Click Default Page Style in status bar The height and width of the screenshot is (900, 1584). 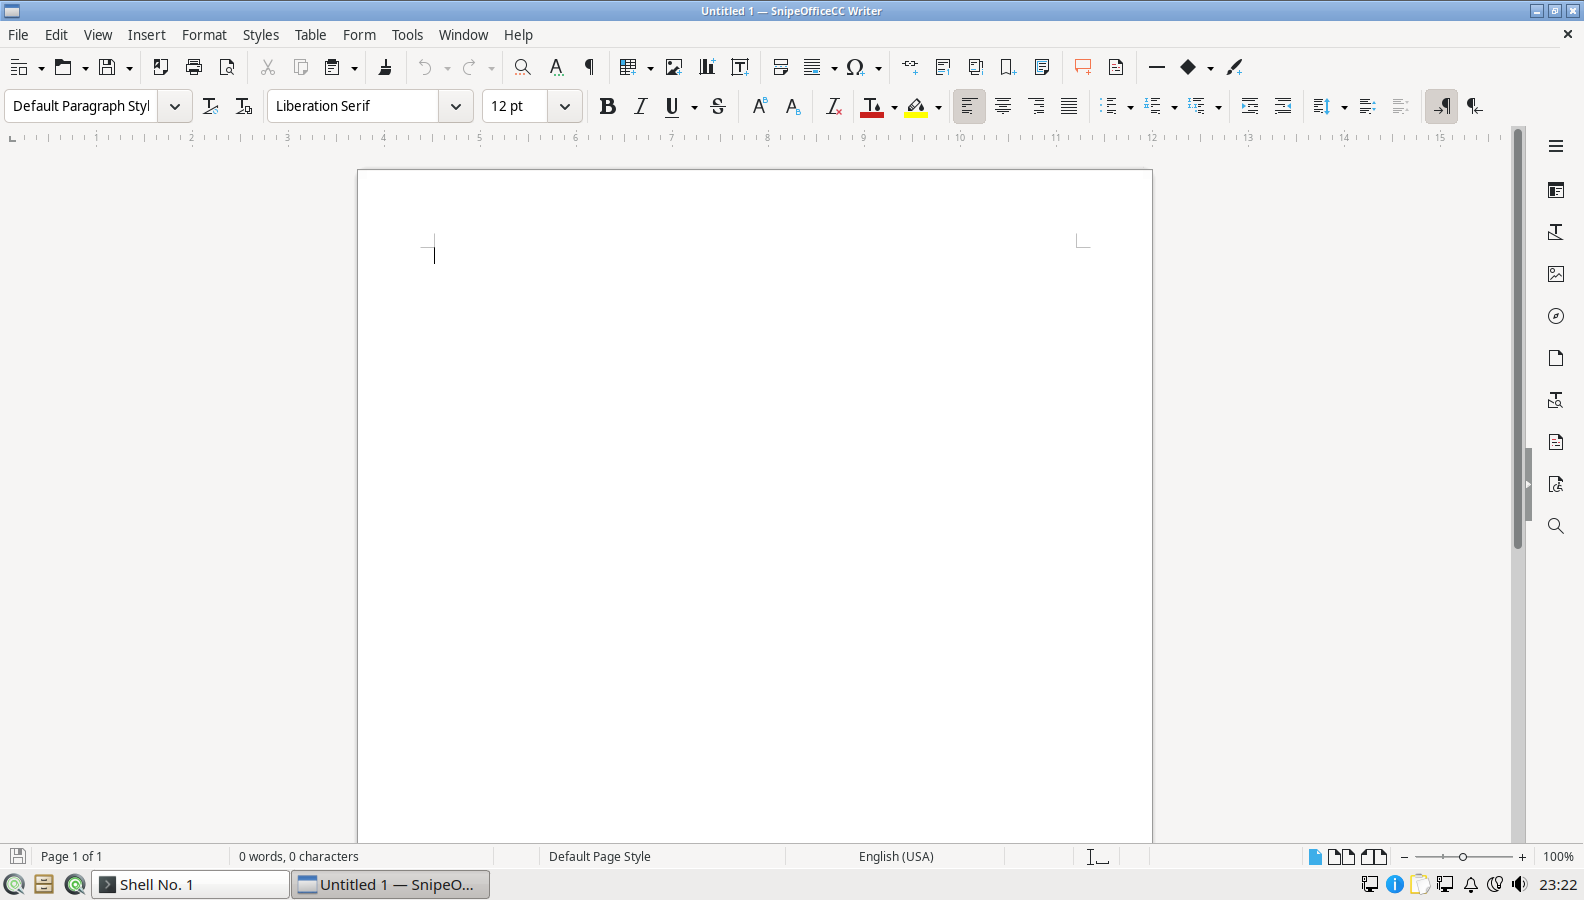pyautogui.click(x=600, y=856)
